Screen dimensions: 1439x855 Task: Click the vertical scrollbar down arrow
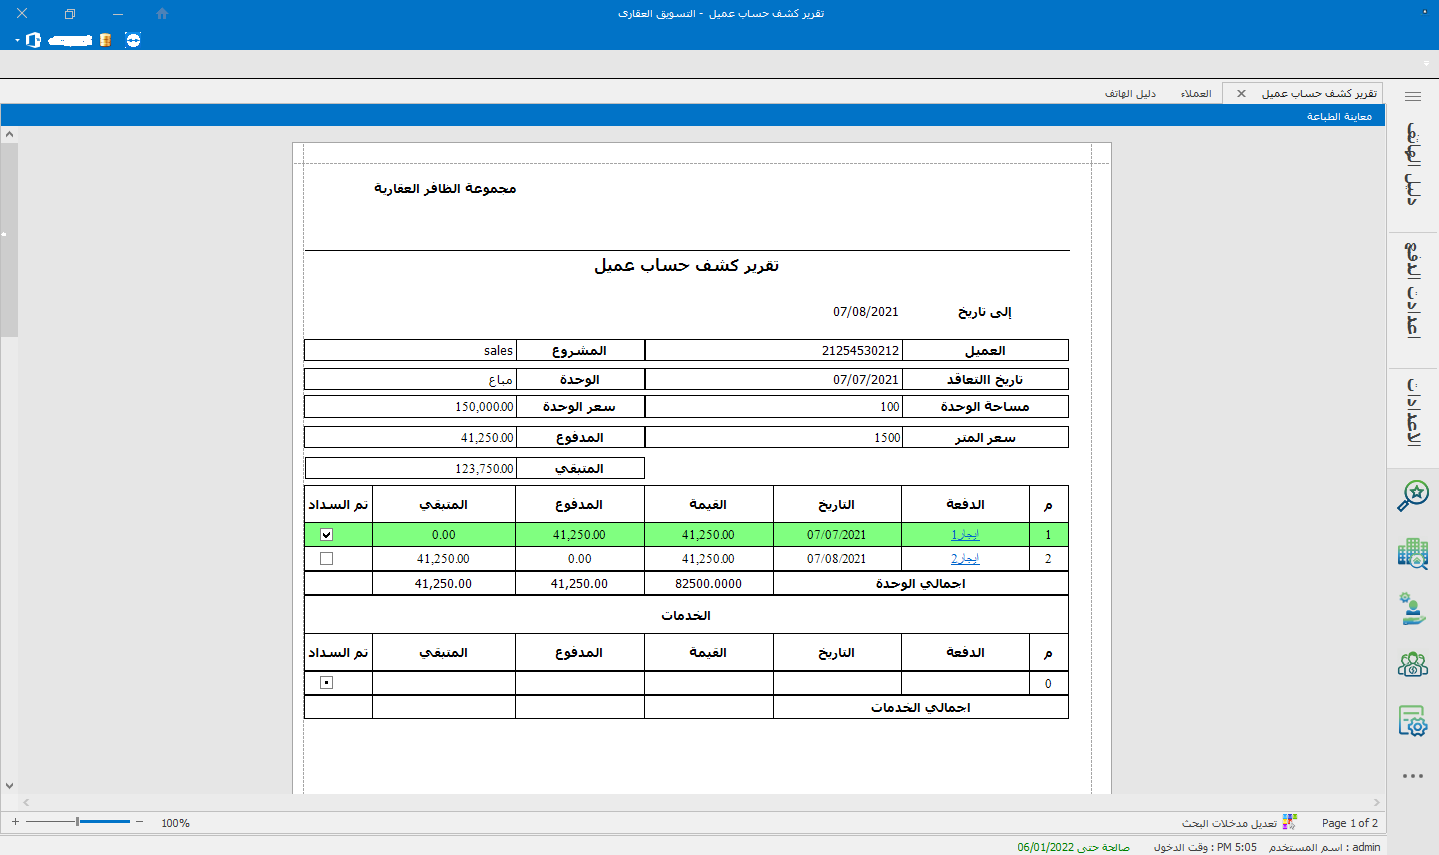click(x=9, y=786)
